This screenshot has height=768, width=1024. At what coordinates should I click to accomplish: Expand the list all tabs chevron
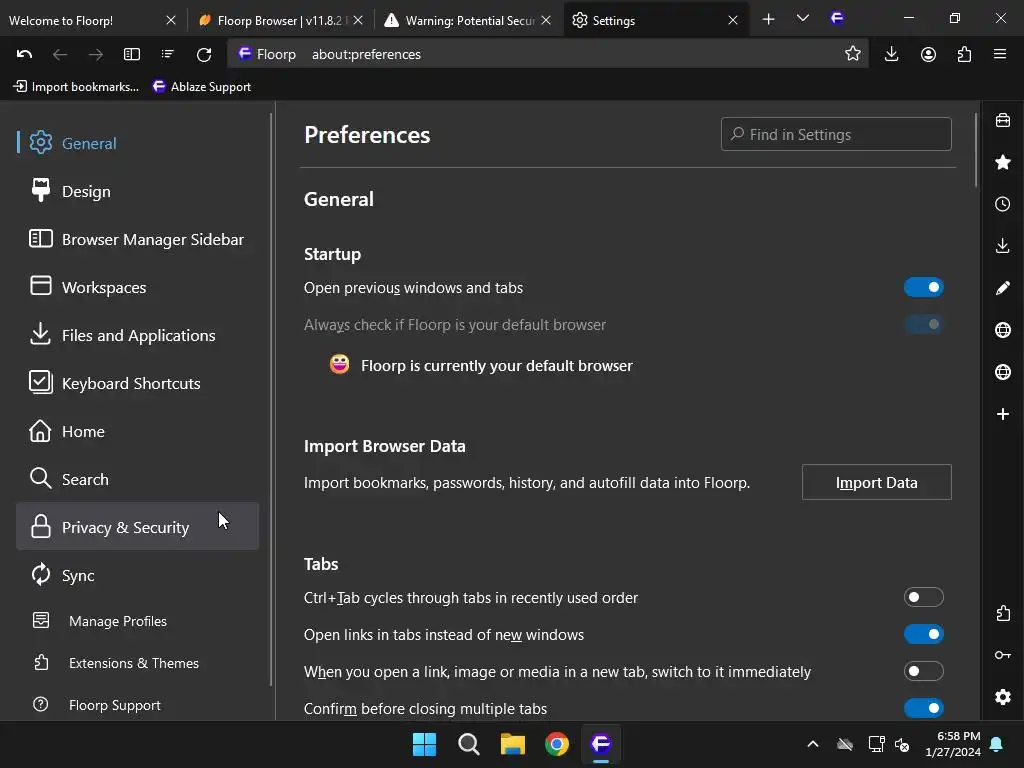click(803, 18)
